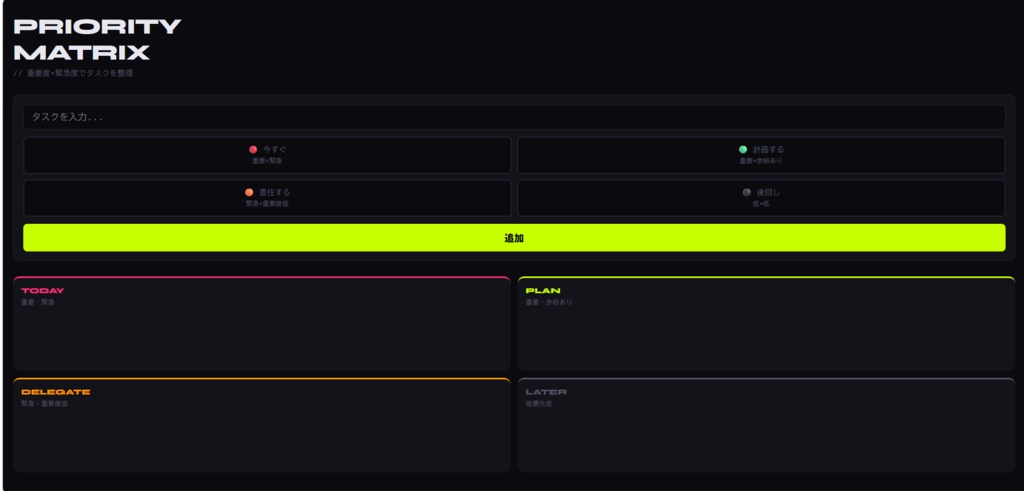1024x491 pixels.
Task: Click the PLAN quadrant heading
Action: point(543,291)
